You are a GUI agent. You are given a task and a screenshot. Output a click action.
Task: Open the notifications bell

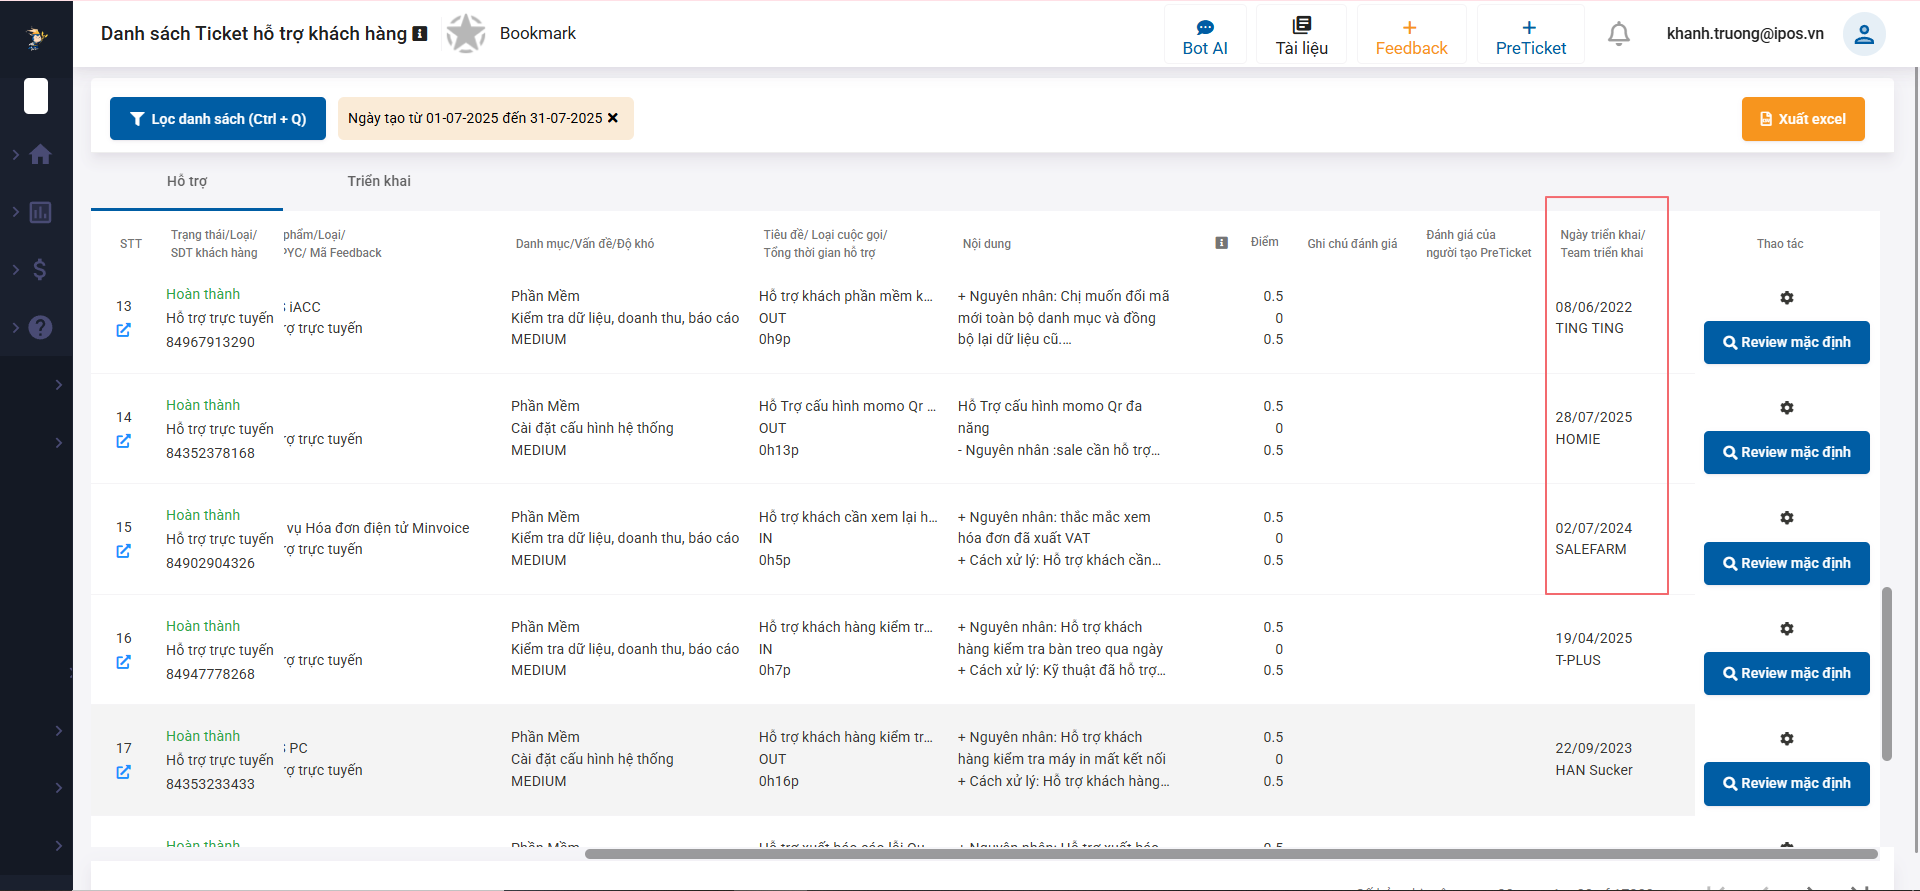[1619, 34]
